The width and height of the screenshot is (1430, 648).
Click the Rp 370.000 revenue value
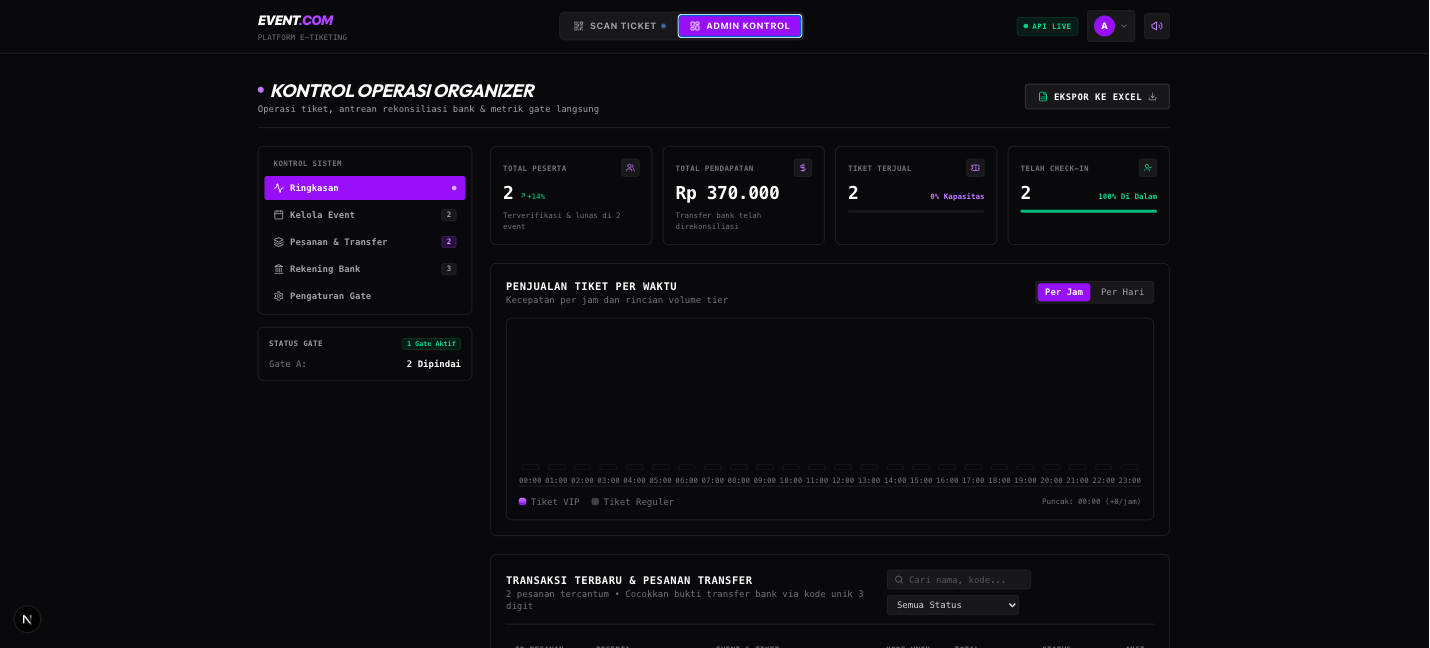tap(727, 193)
